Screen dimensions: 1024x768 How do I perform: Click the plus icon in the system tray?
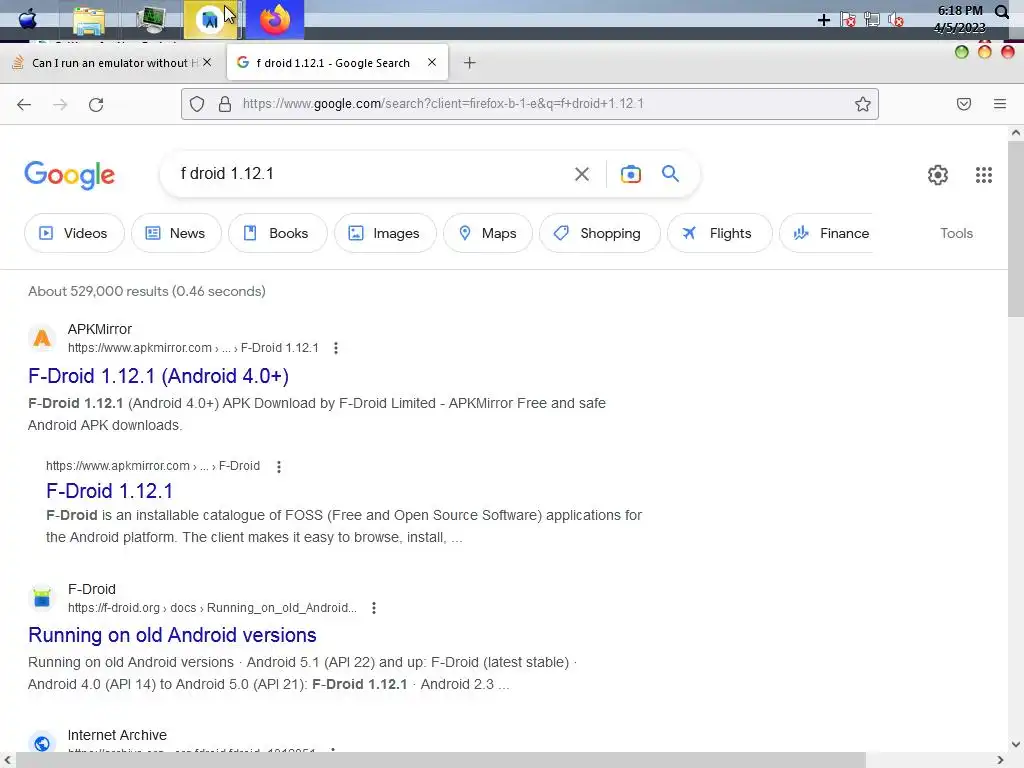tap(824, 20)
